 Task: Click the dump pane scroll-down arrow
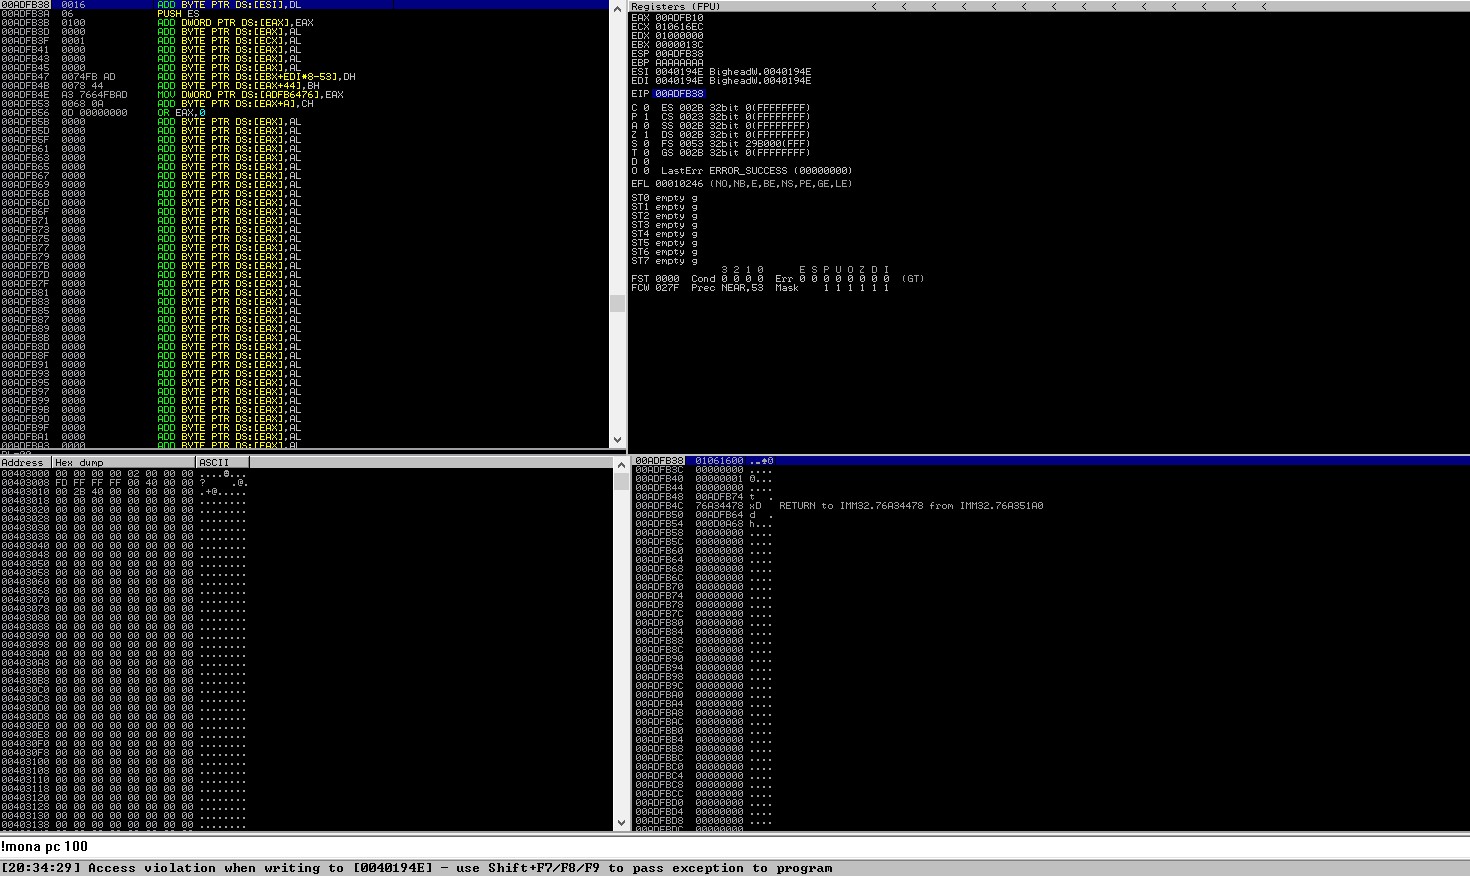click(x=621, y=823)
